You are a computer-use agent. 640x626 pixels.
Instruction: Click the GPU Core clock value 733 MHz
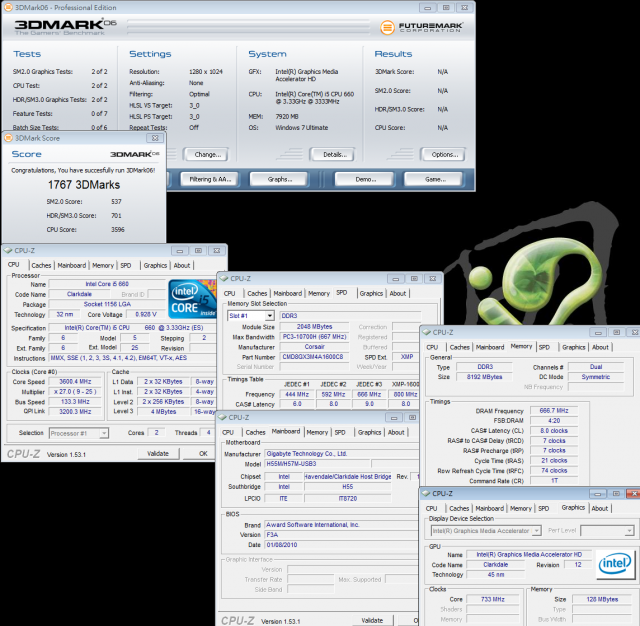point(493,599)
